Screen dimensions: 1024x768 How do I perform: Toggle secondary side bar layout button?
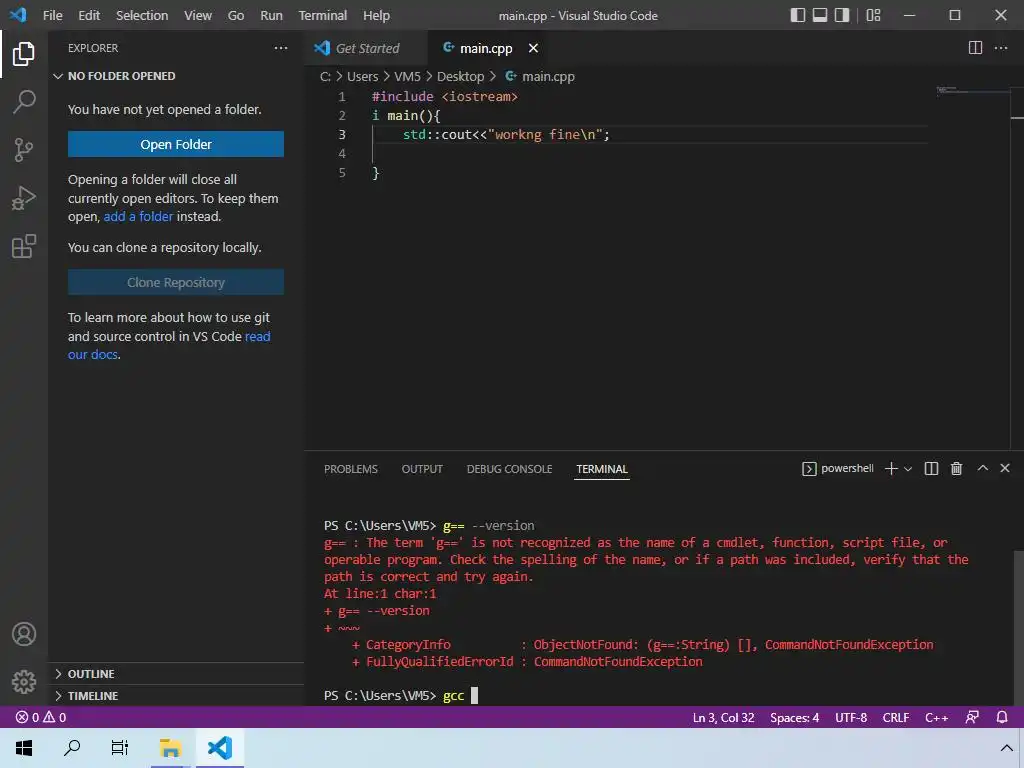[842, 15]
